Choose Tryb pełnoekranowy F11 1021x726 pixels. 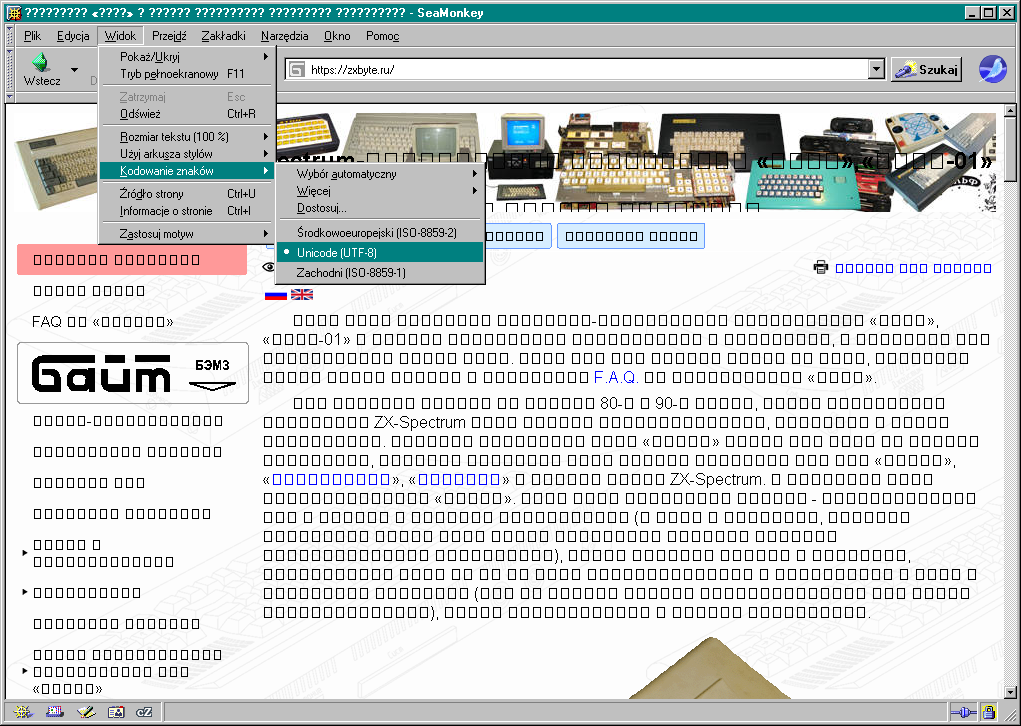click(x=188, y=74)
